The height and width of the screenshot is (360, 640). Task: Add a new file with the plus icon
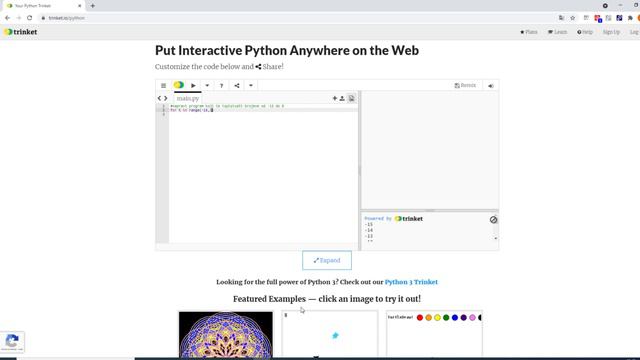coord(335,98)
